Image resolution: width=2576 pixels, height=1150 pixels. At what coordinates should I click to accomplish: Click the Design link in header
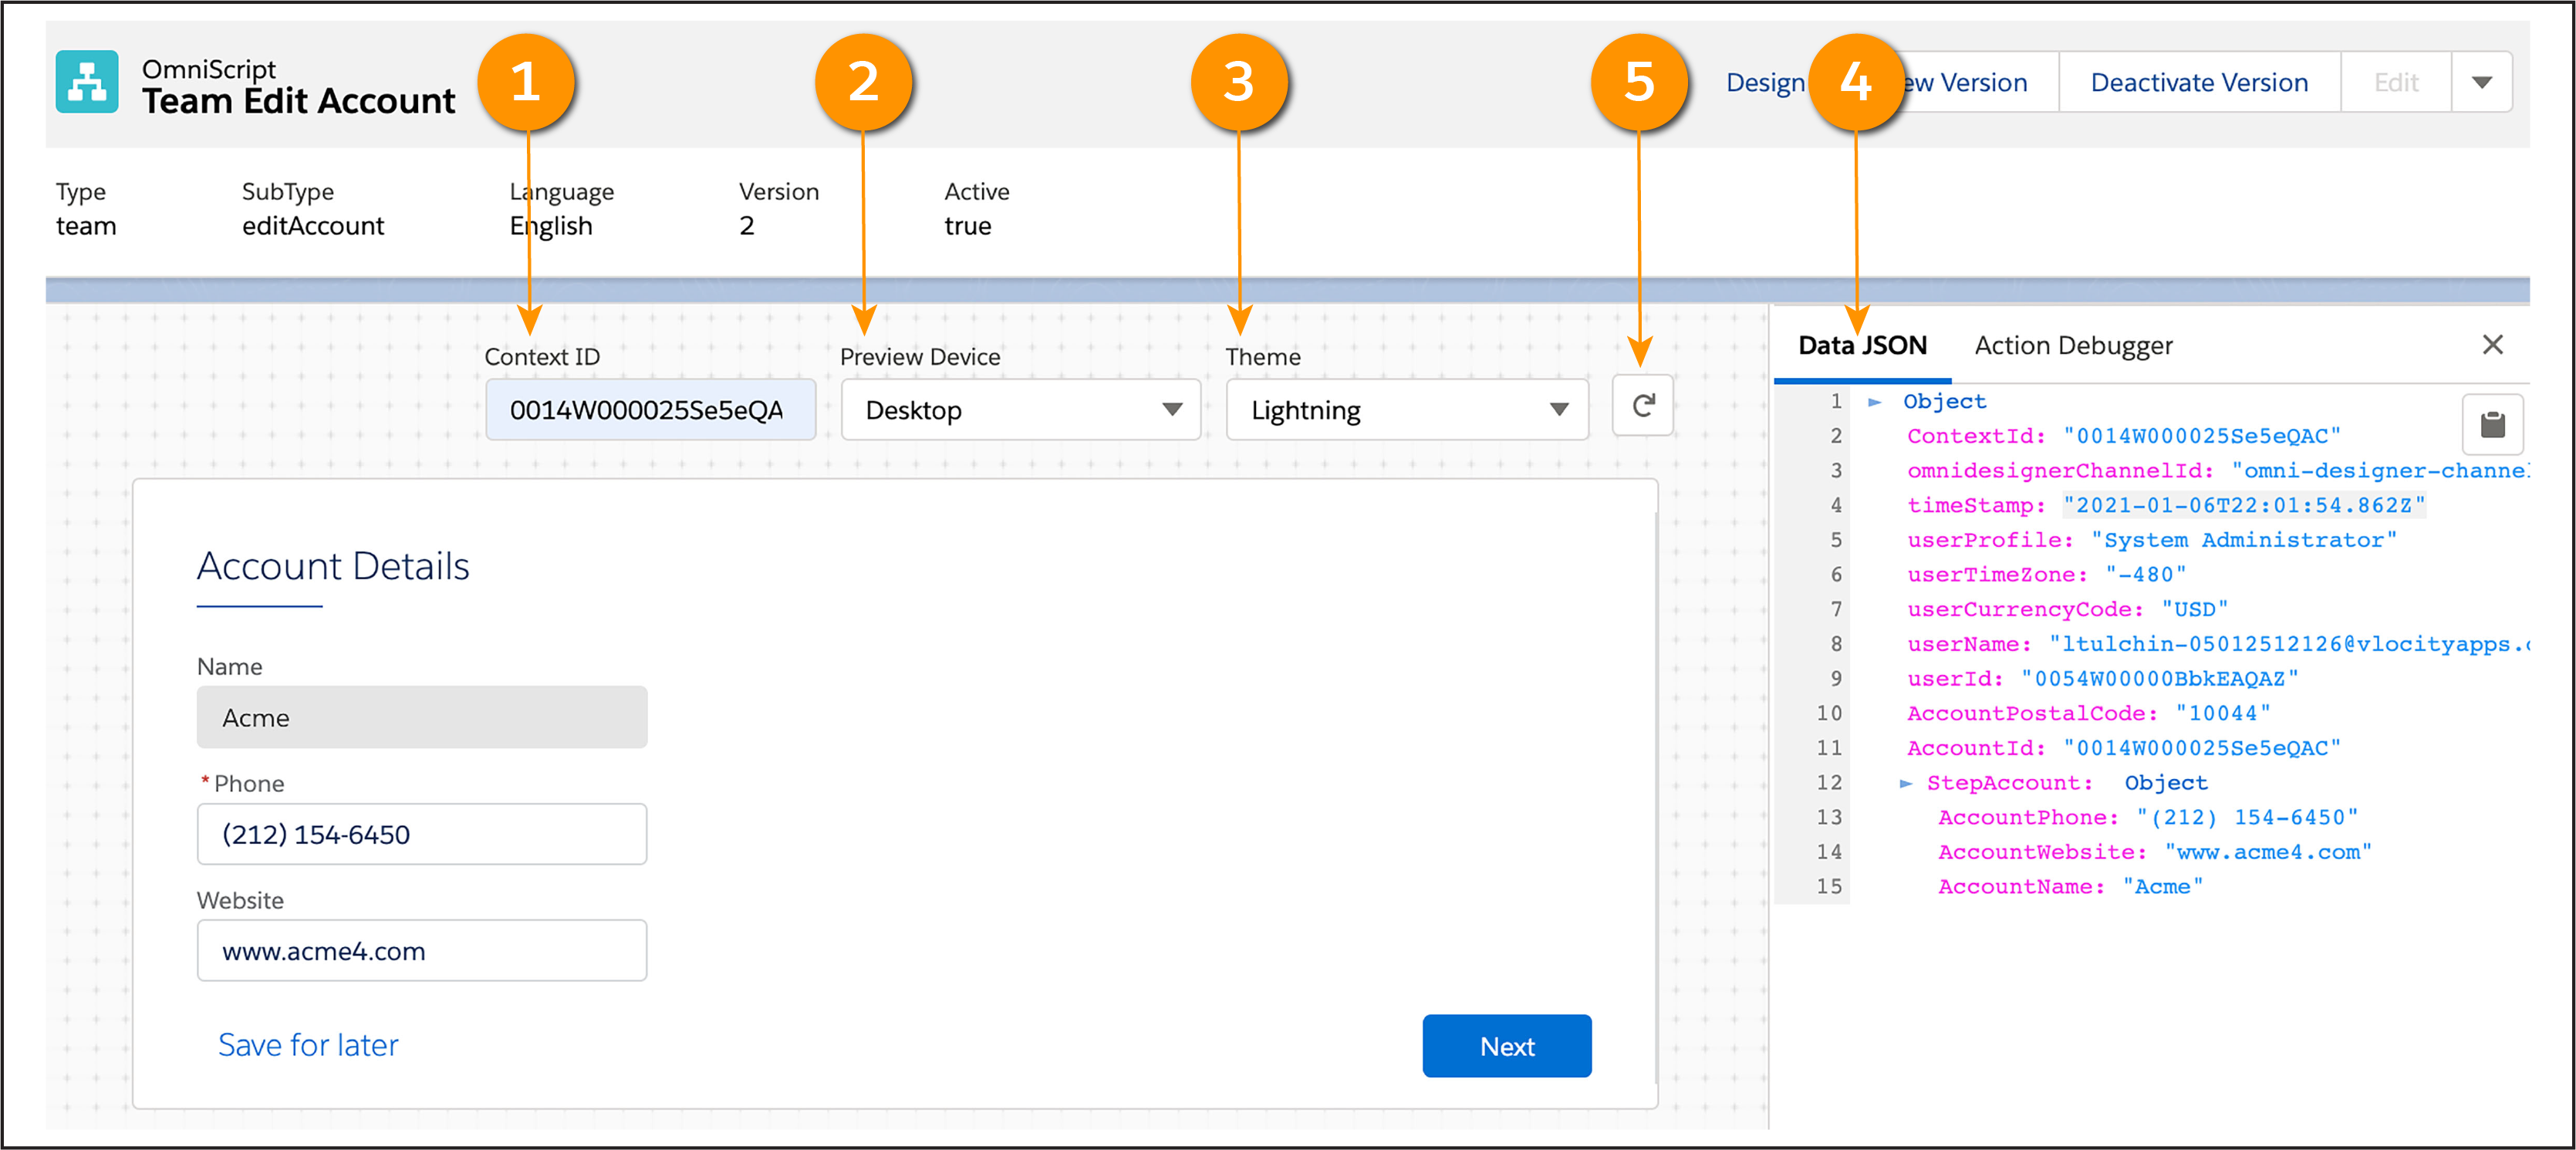click(x=1765, y=83)
